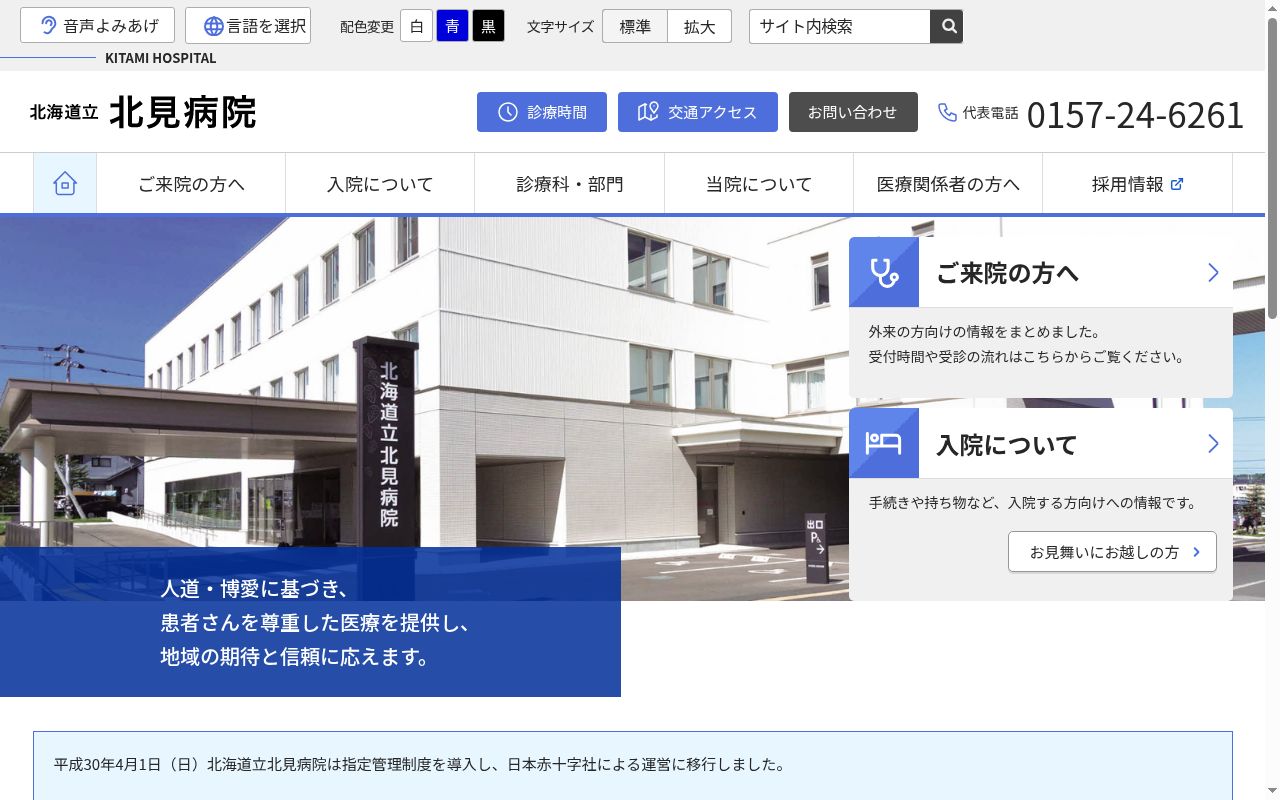This screenshot has height=800, width=1280.
Task: Click the お問い合わせ contact button
Action: click(853, 112)
